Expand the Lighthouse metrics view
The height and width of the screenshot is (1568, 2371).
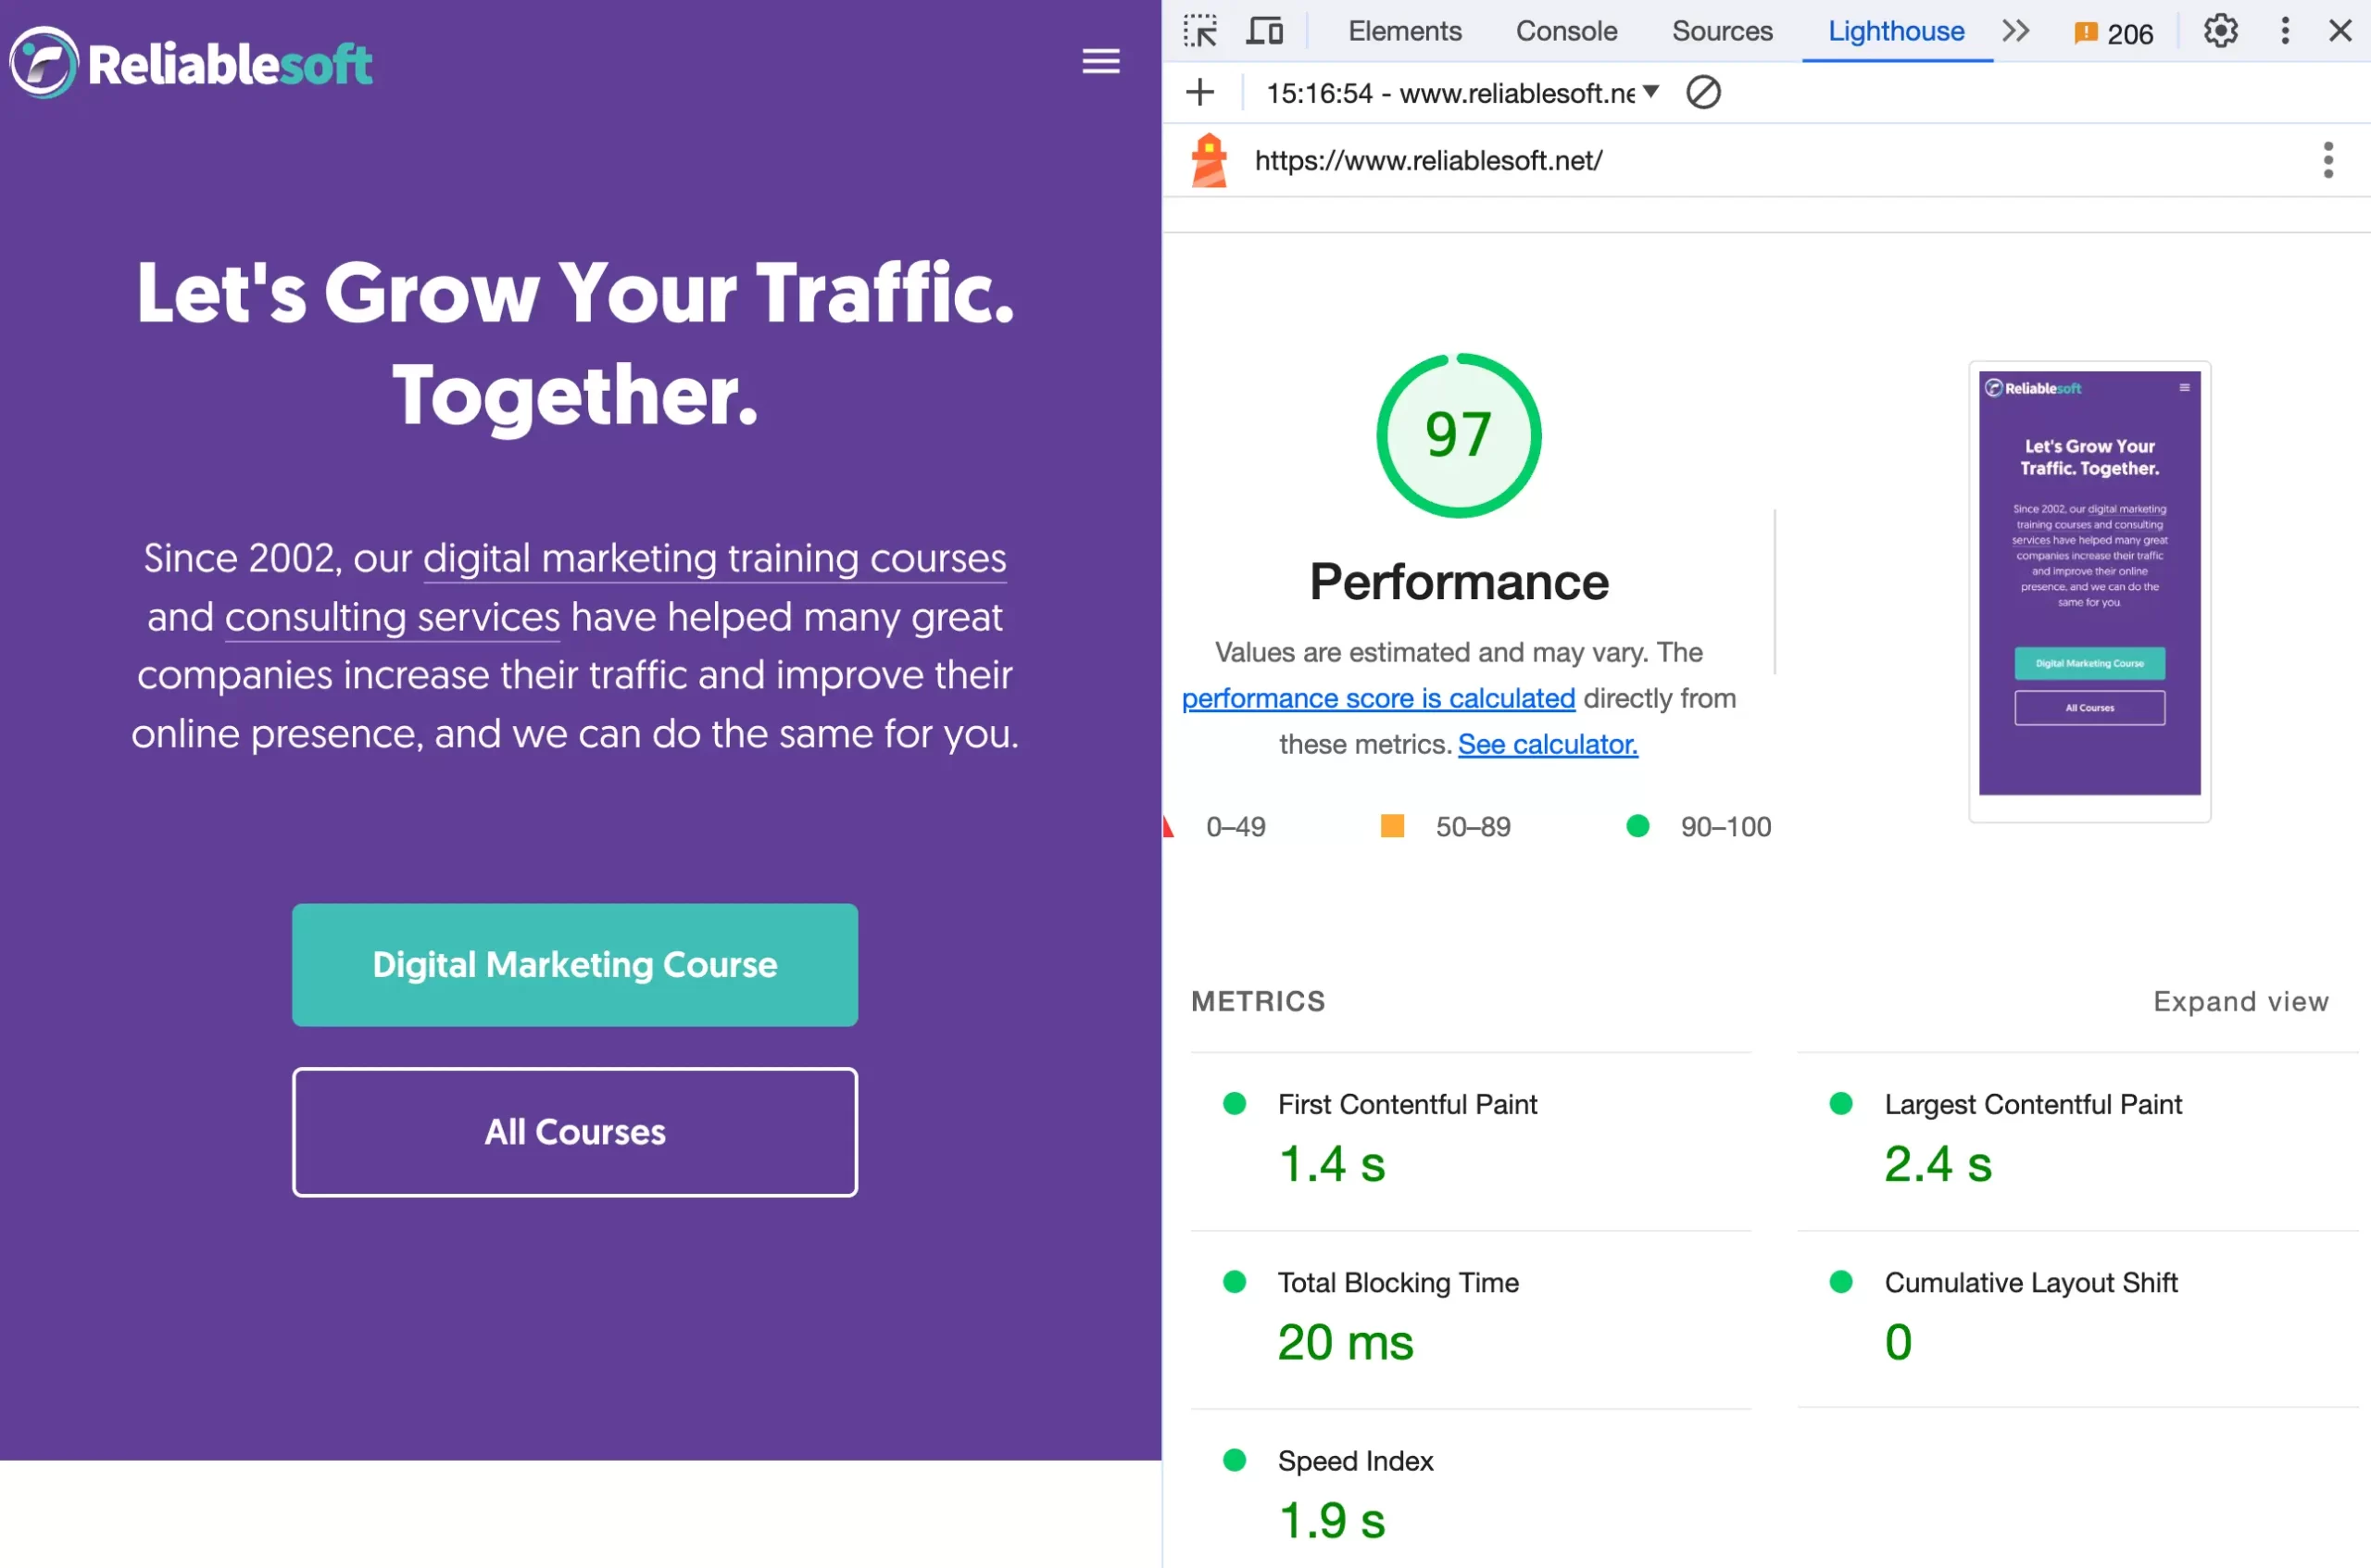coord(2241,1001)
